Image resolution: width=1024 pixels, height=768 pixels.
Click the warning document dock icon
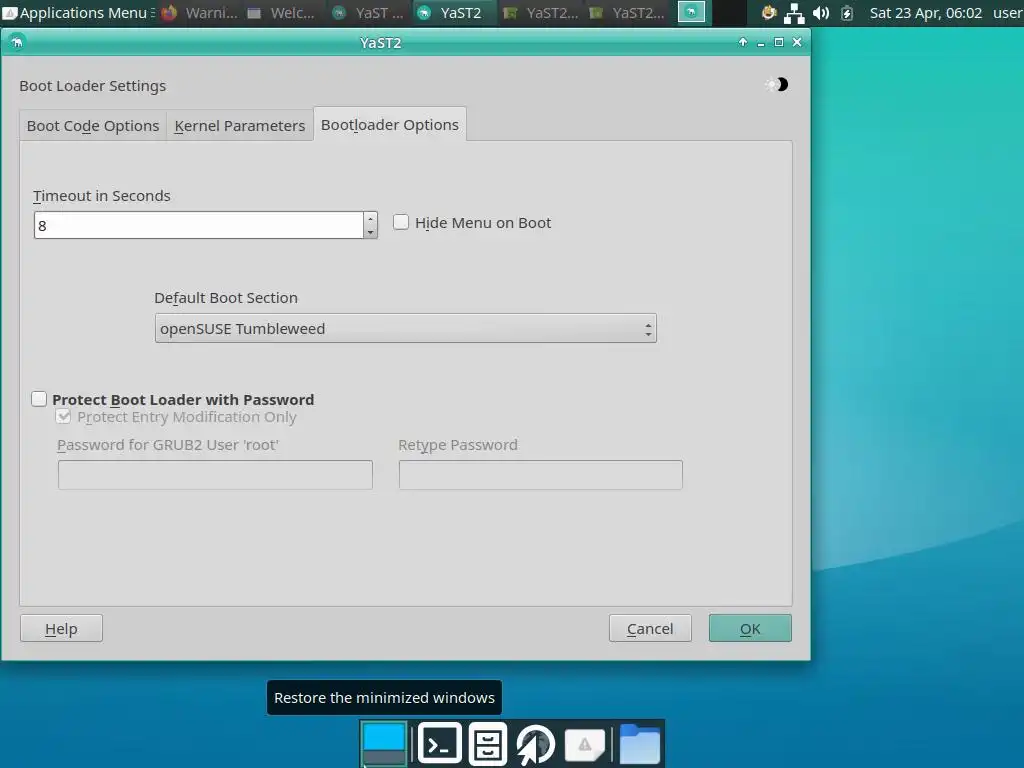(x=584, y=744)
